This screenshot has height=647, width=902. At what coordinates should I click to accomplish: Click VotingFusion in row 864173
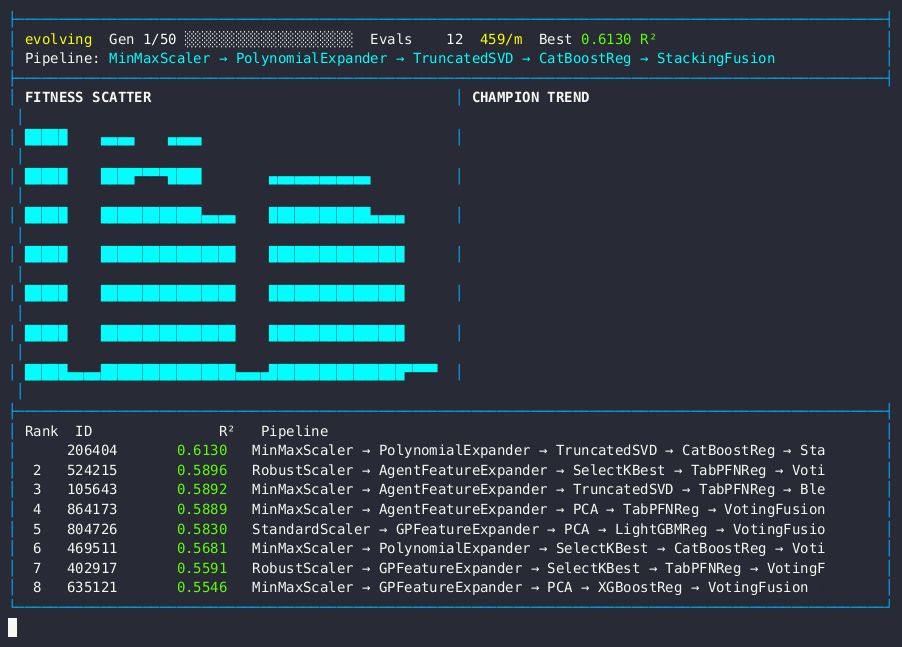point(774,510)
